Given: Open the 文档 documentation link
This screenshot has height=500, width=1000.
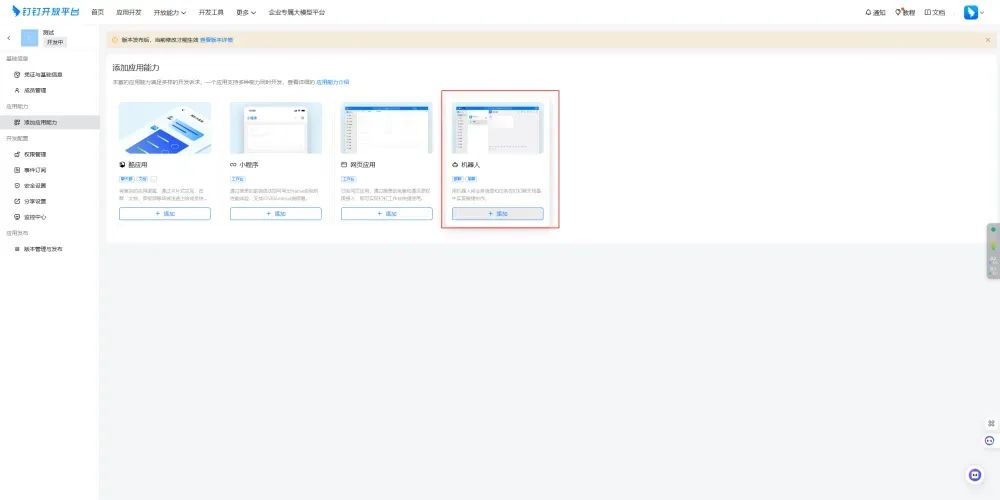Looking at the screenshot, I should 935,12.
